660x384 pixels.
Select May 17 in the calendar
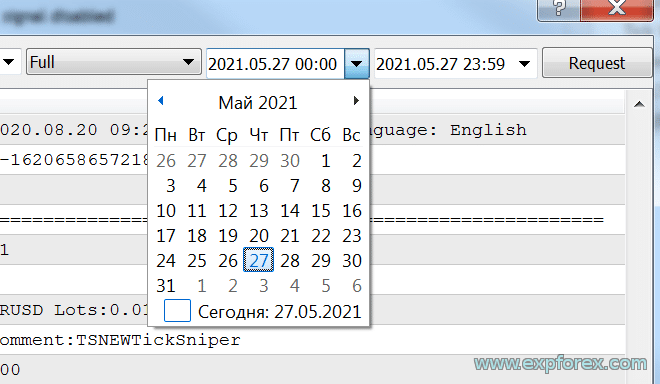tap(166, 236)
